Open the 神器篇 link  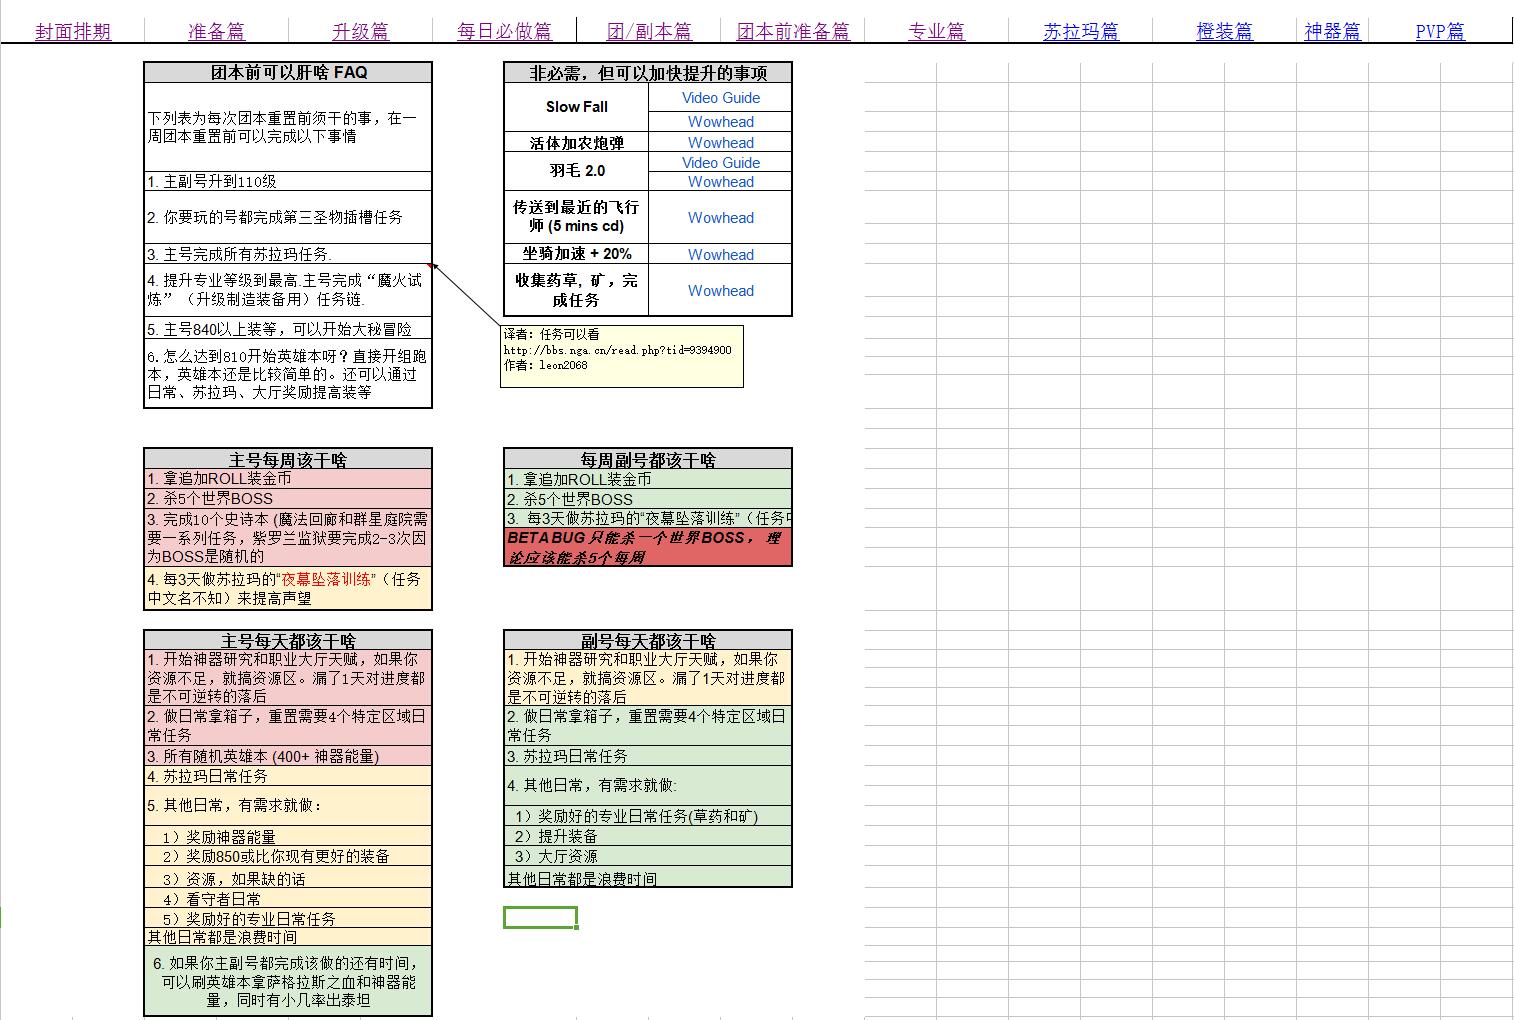coord(1333,31)
